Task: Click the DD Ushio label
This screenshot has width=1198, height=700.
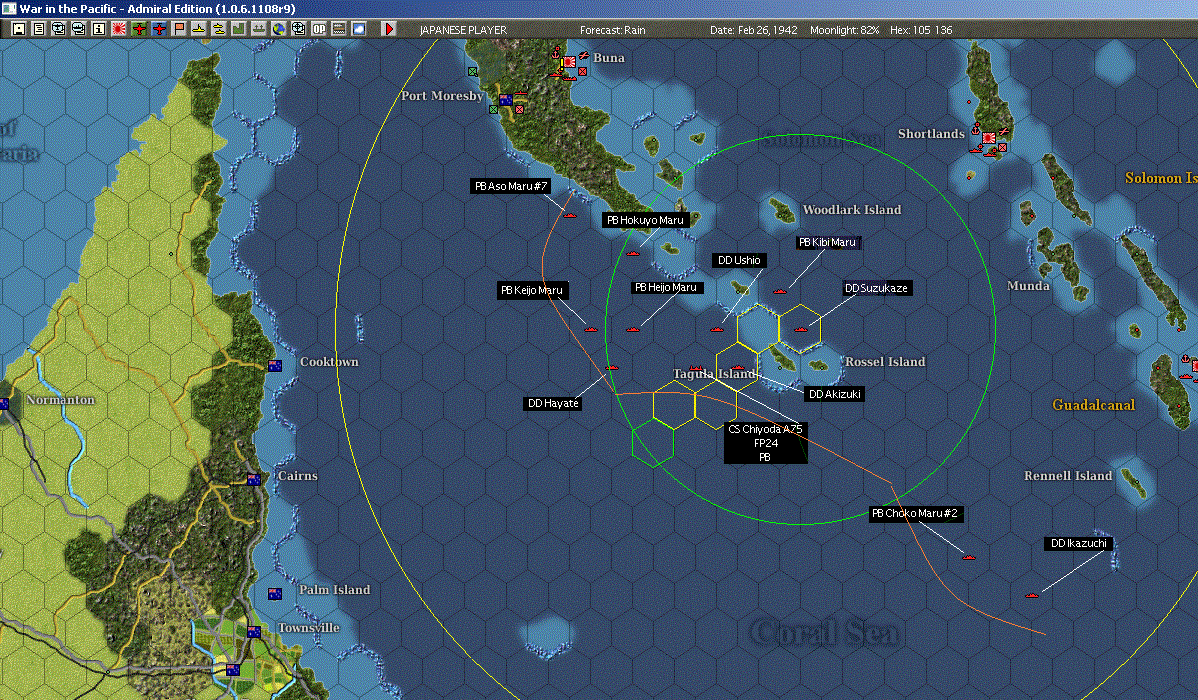Action: point(739,261)
